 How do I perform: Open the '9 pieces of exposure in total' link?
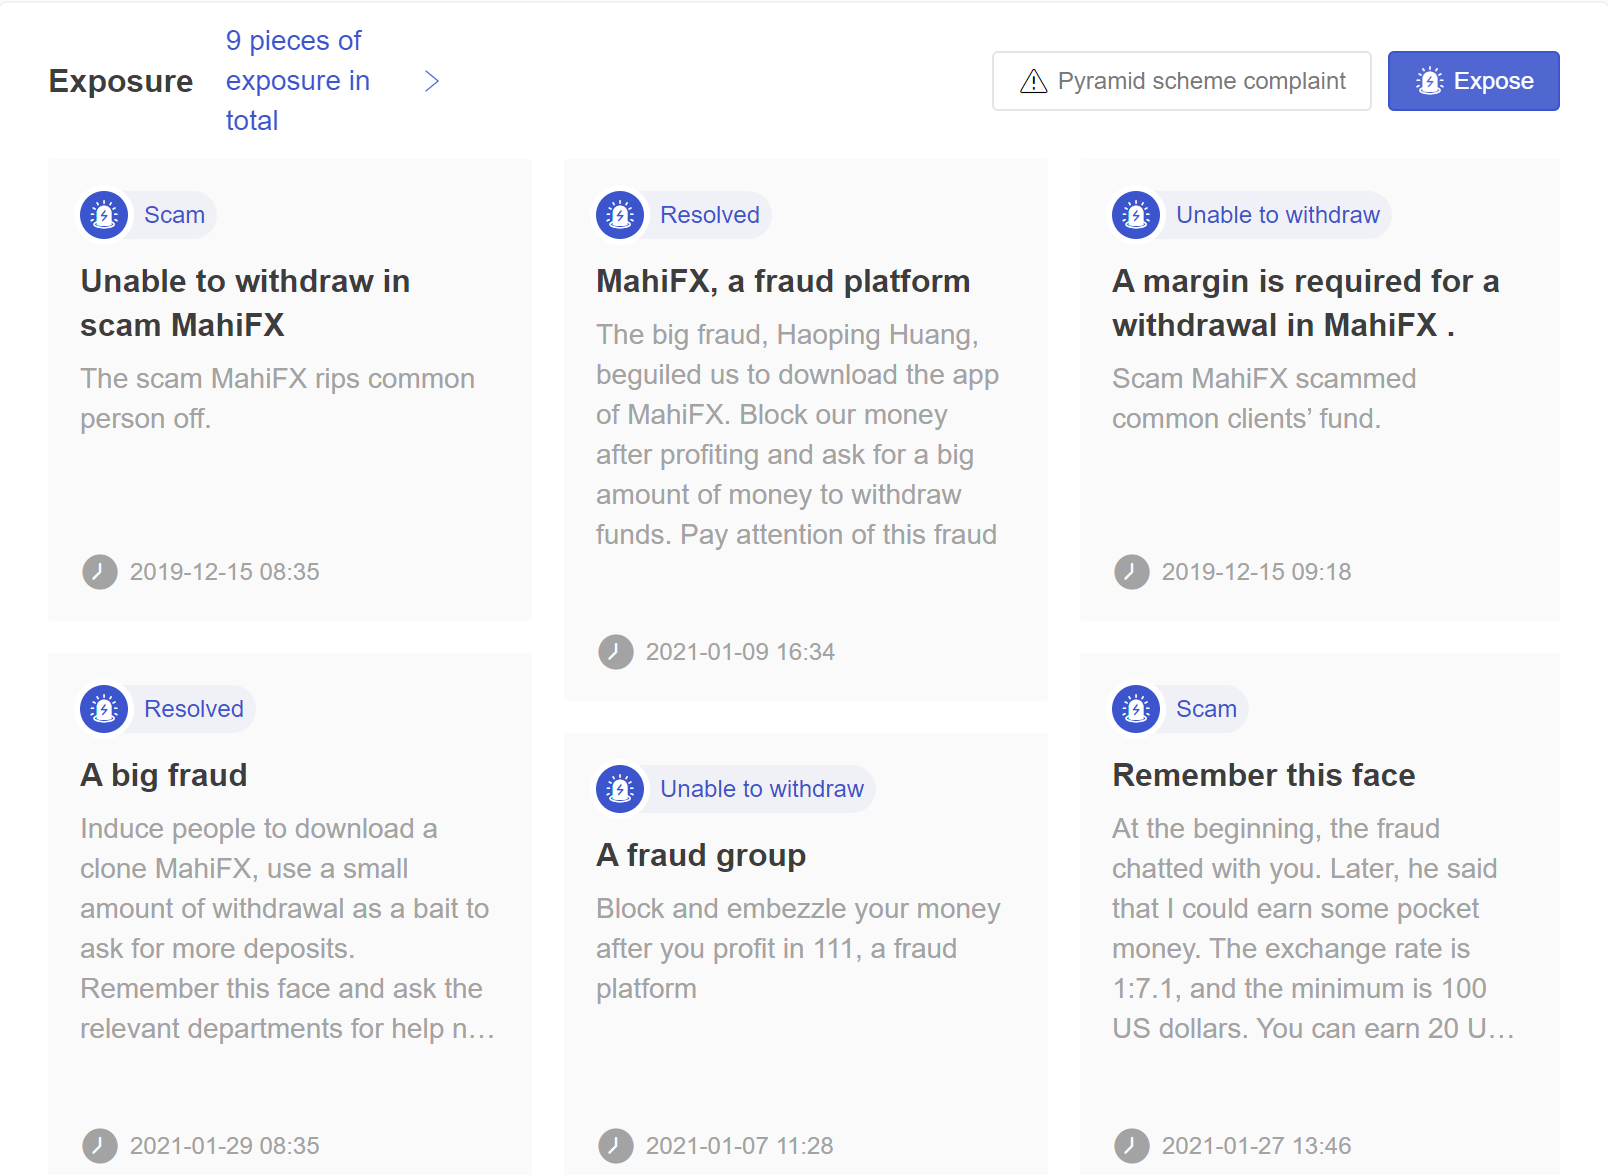[298, 80]
